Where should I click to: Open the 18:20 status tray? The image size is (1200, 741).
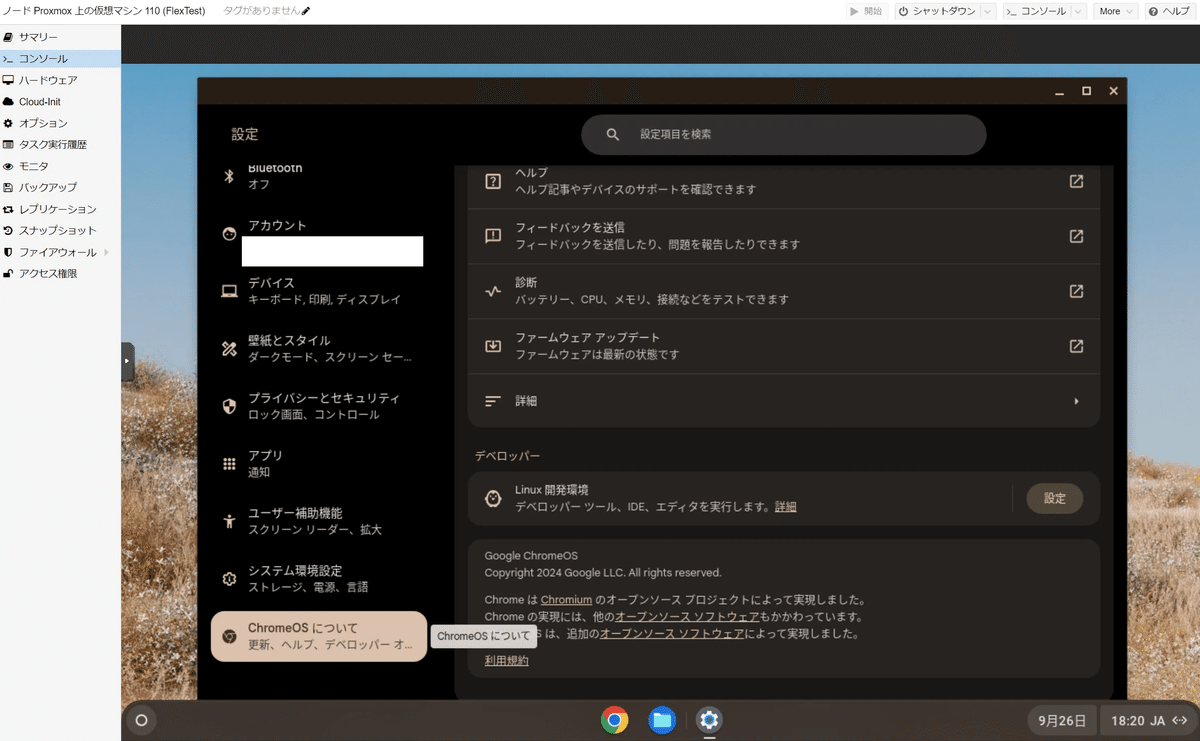tap(1148, 720)
